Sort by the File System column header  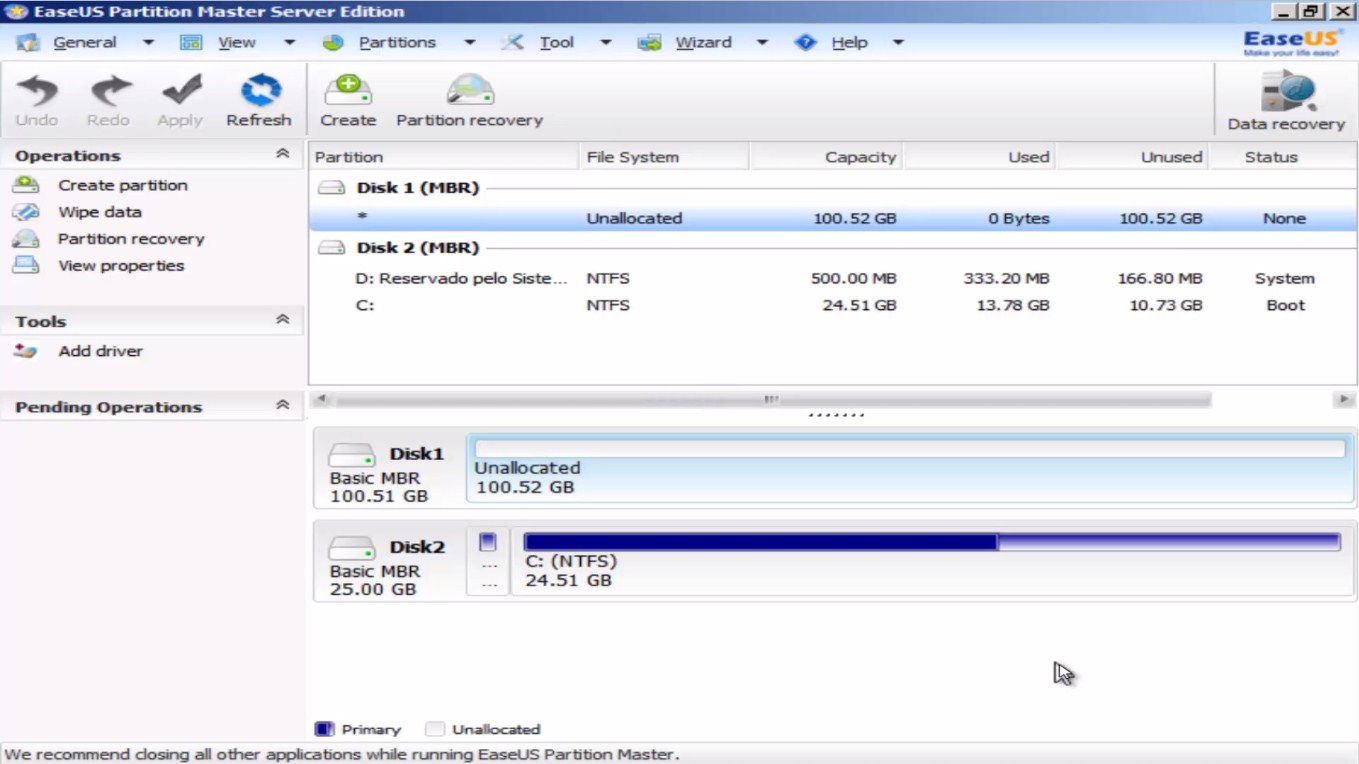(x=664, y=157)
